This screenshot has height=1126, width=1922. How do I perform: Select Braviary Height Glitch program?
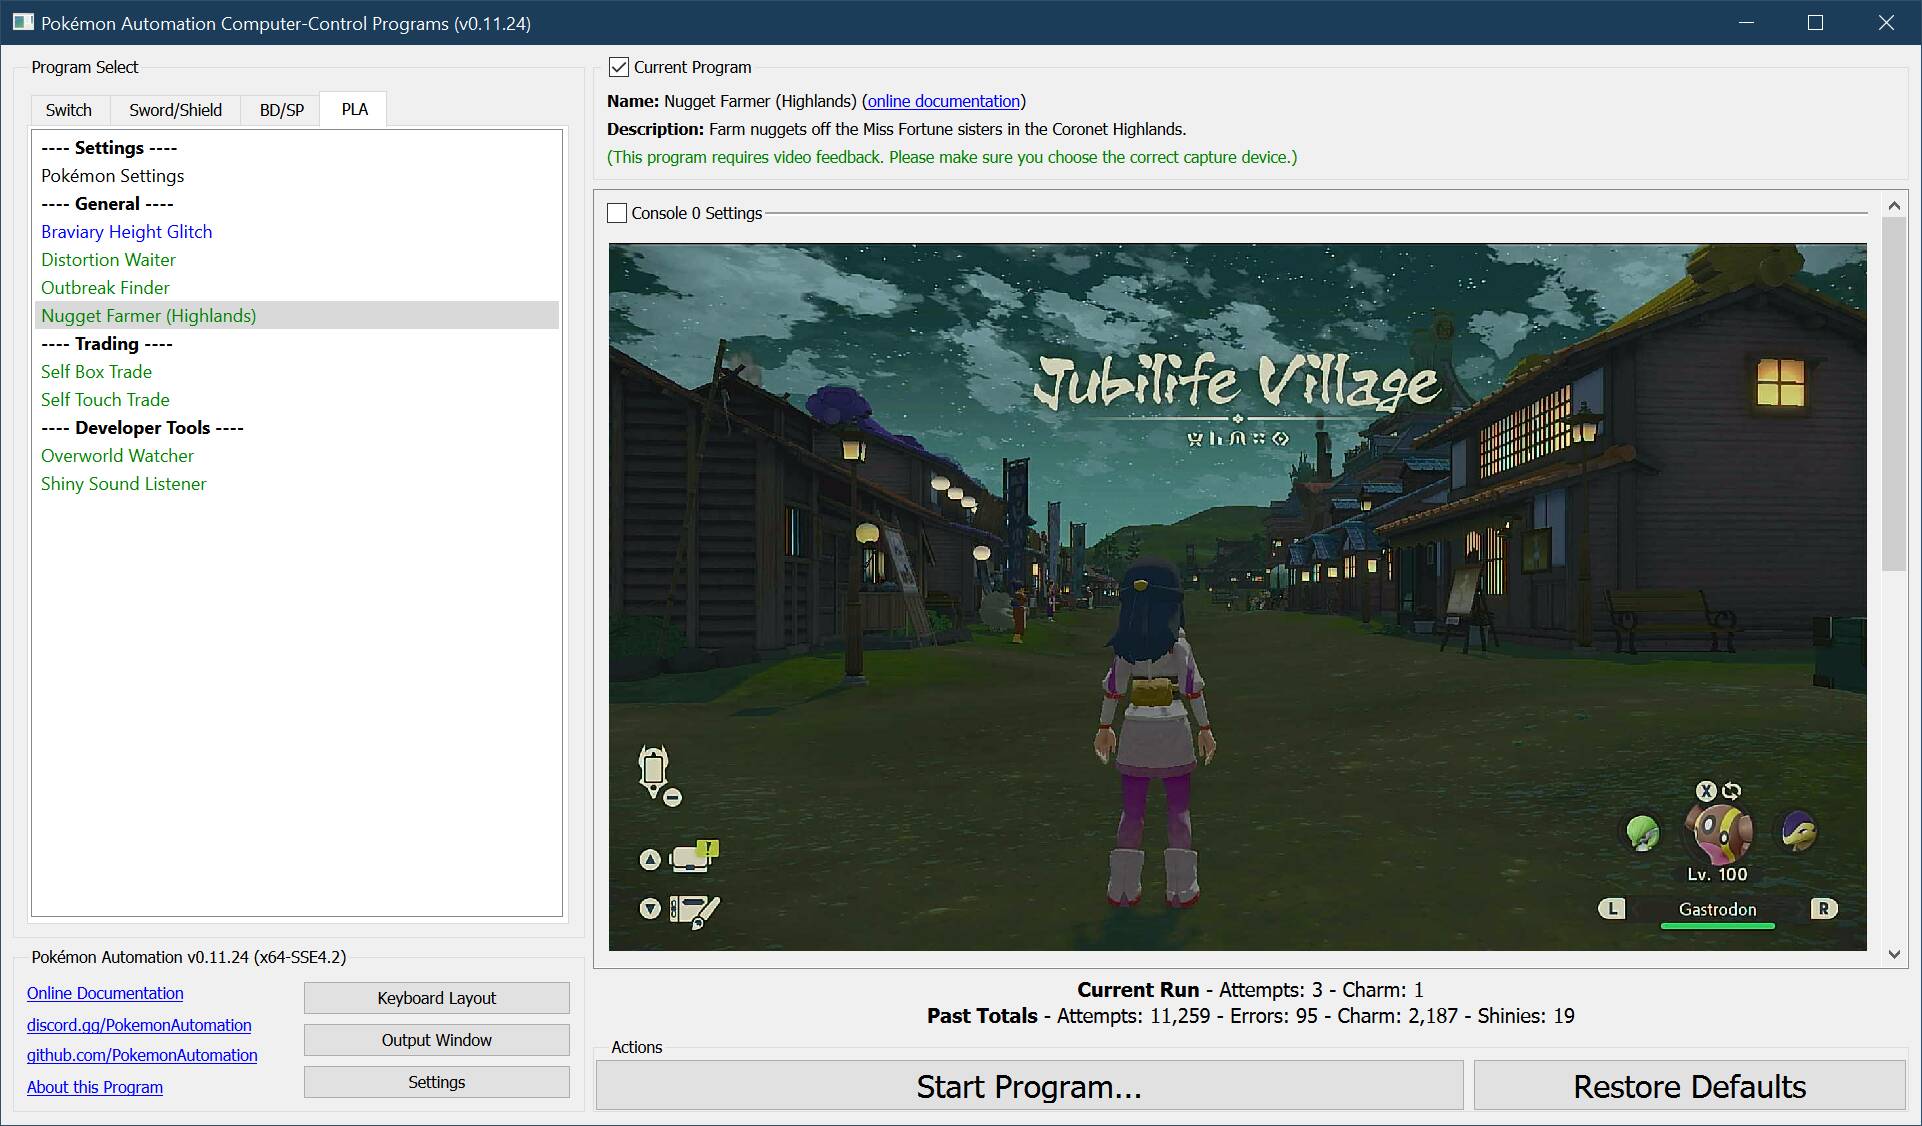coord(126,232)
